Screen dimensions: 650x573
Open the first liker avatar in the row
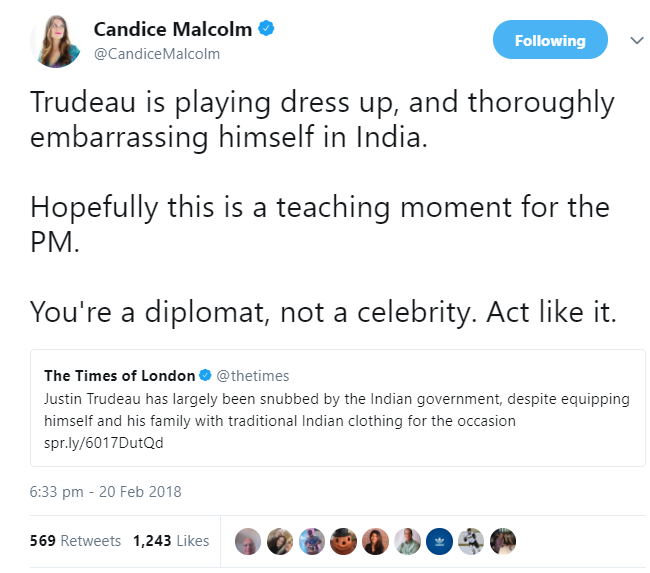click(247, 541)
